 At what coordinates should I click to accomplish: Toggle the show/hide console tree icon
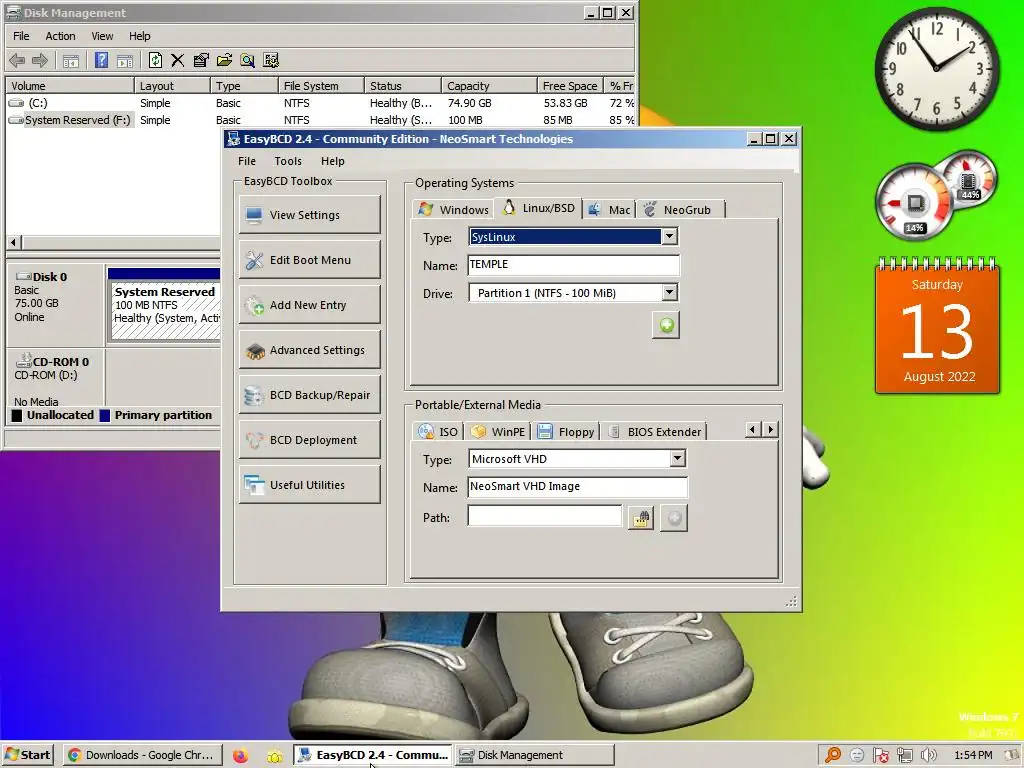71,61
